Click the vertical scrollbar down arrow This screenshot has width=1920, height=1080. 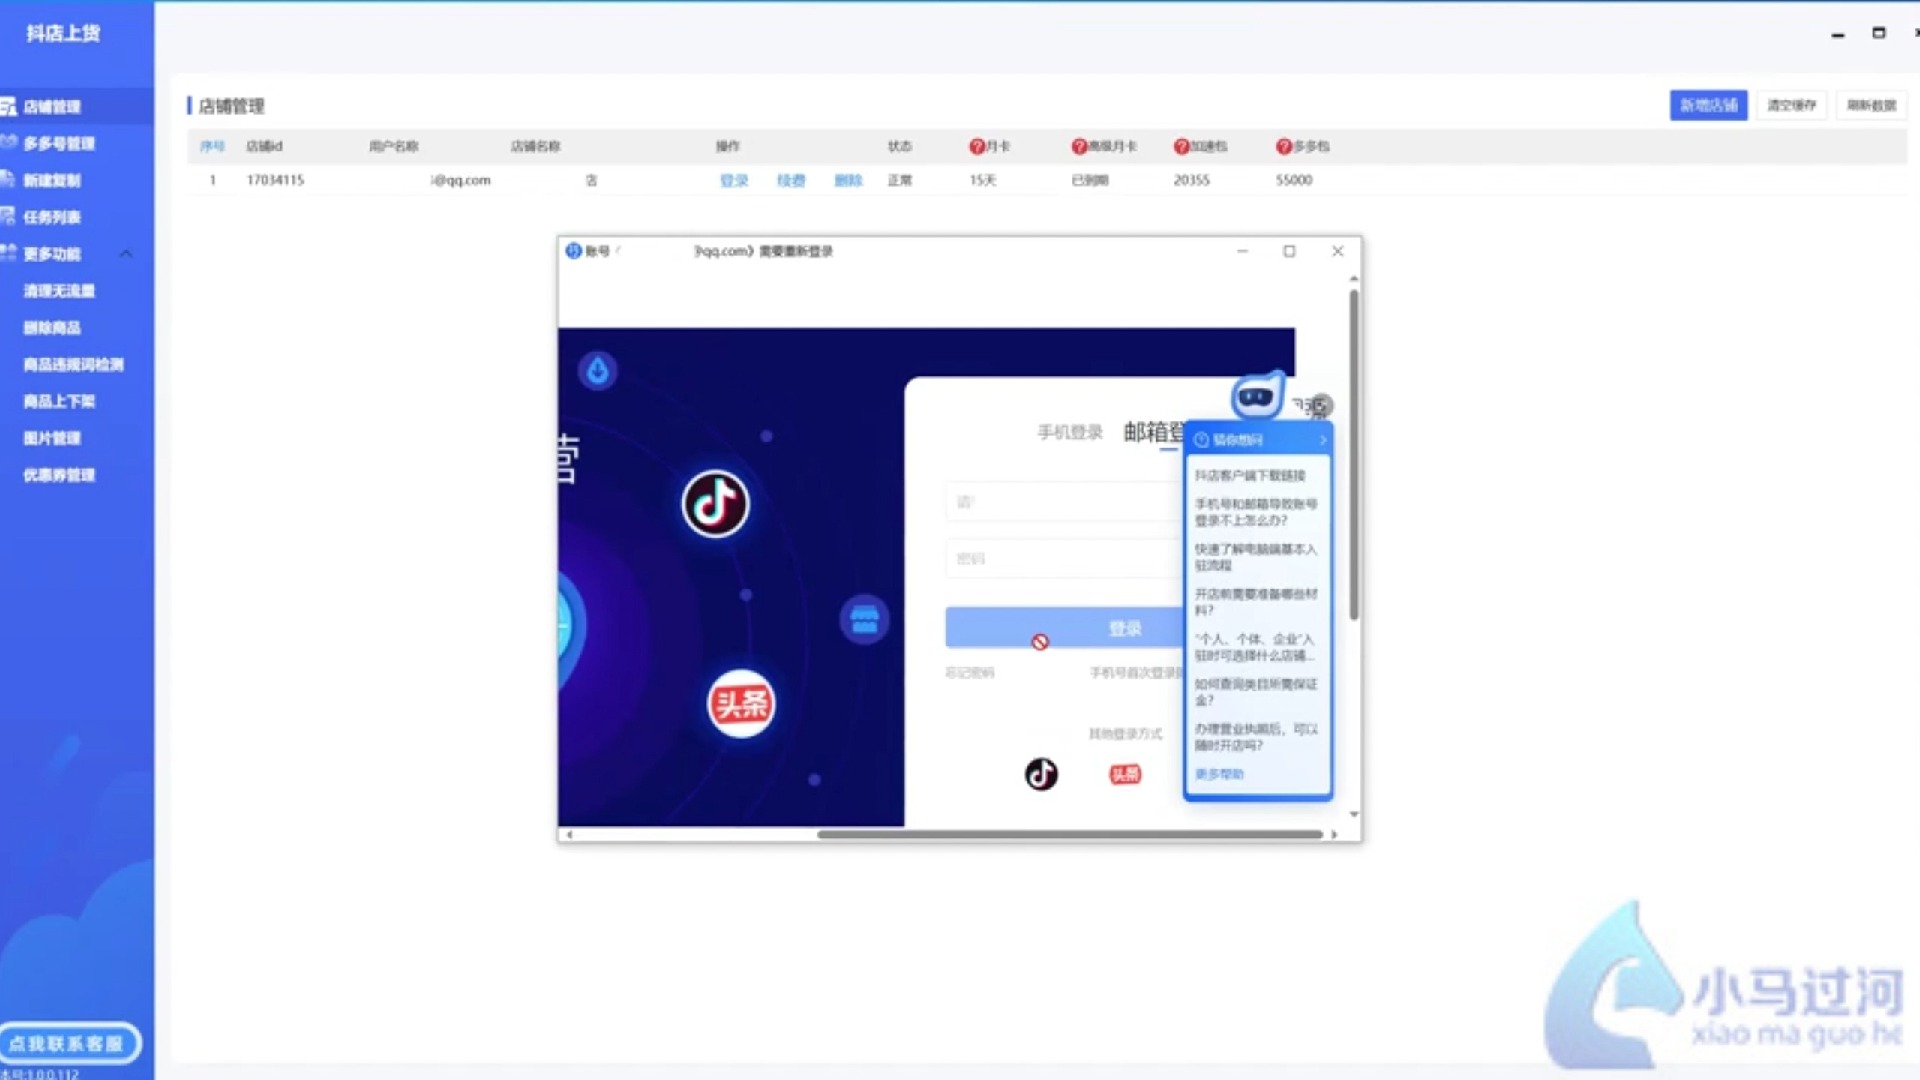1353,815
